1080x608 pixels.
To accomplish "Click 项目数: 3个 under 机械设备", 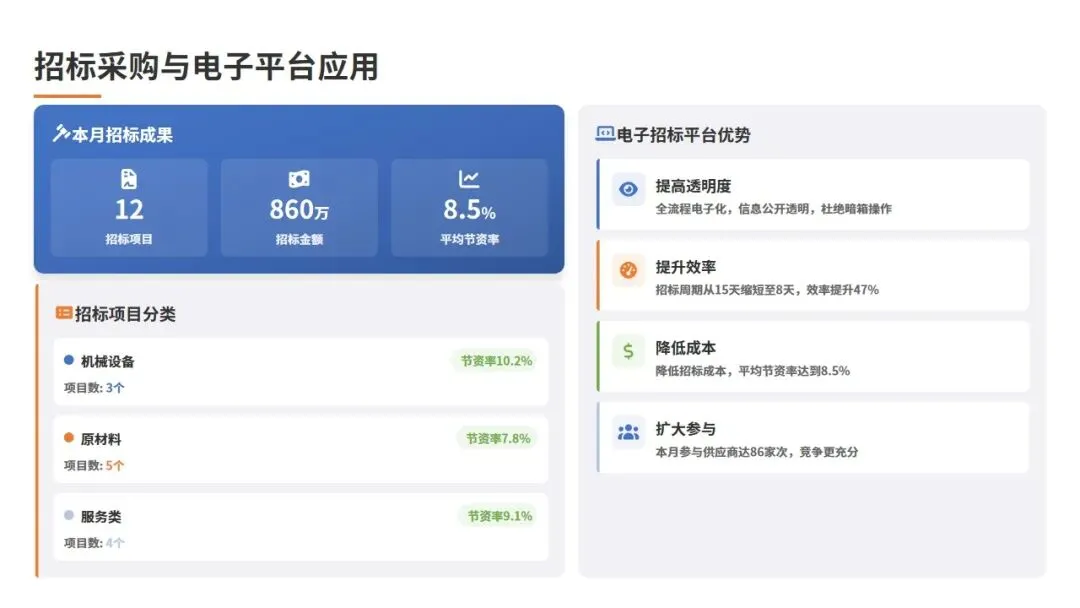I will [x=94, y=388].
